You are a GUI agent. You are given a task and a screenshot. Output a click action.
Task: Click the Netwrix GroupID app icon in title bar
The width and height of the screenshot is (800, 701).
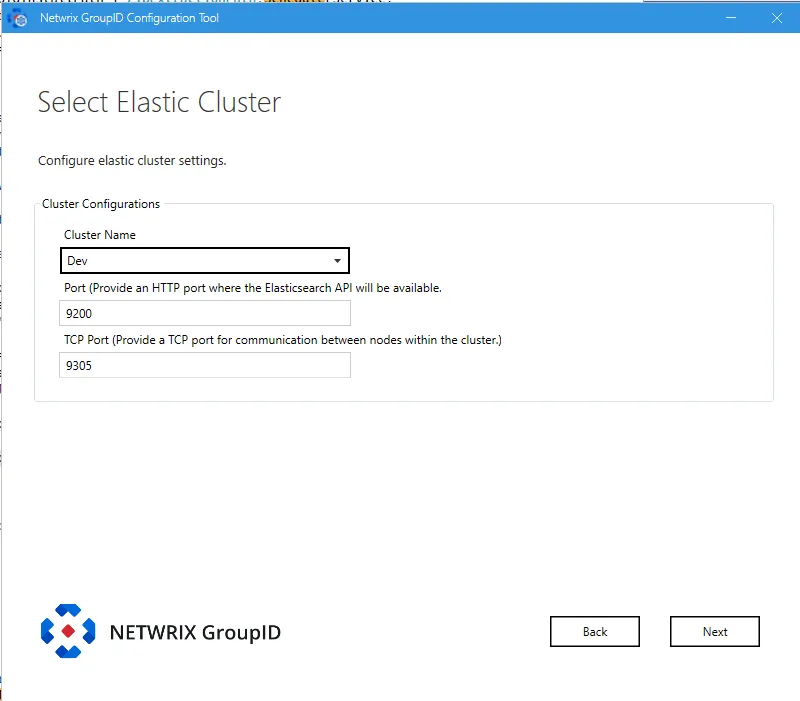(18, 18)
